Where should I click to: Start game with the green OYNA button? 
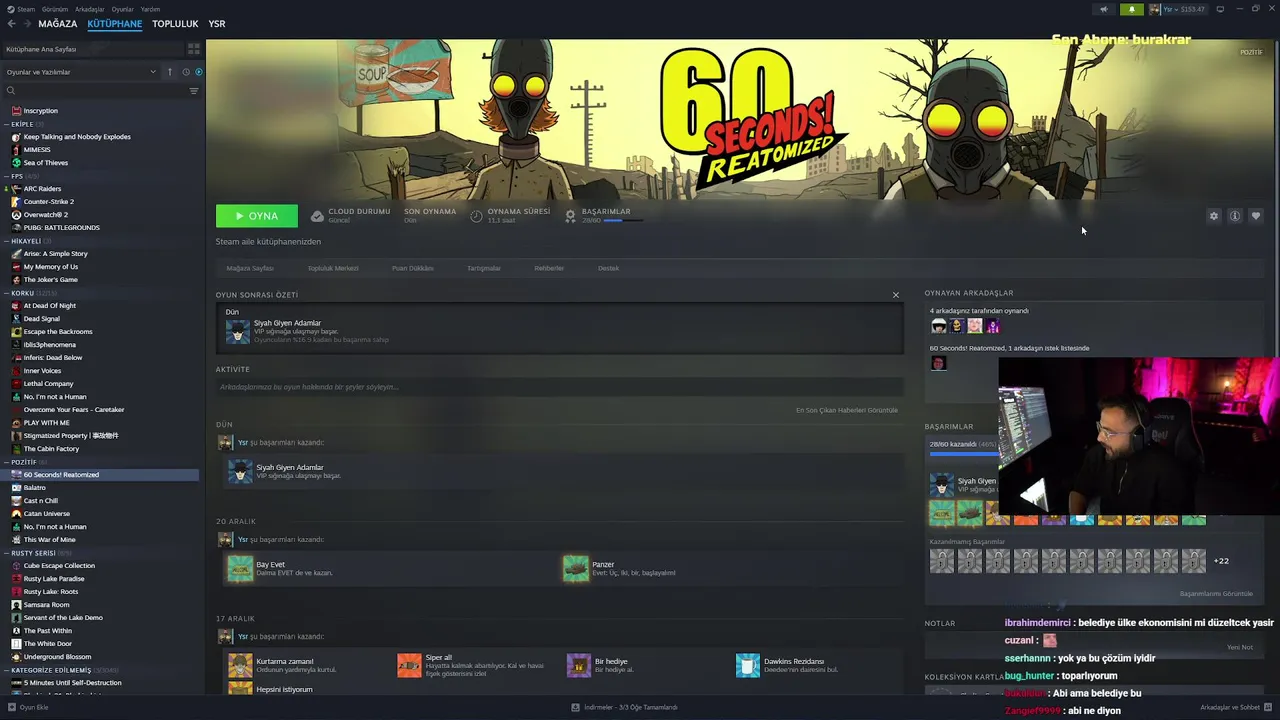click(257, 216)
